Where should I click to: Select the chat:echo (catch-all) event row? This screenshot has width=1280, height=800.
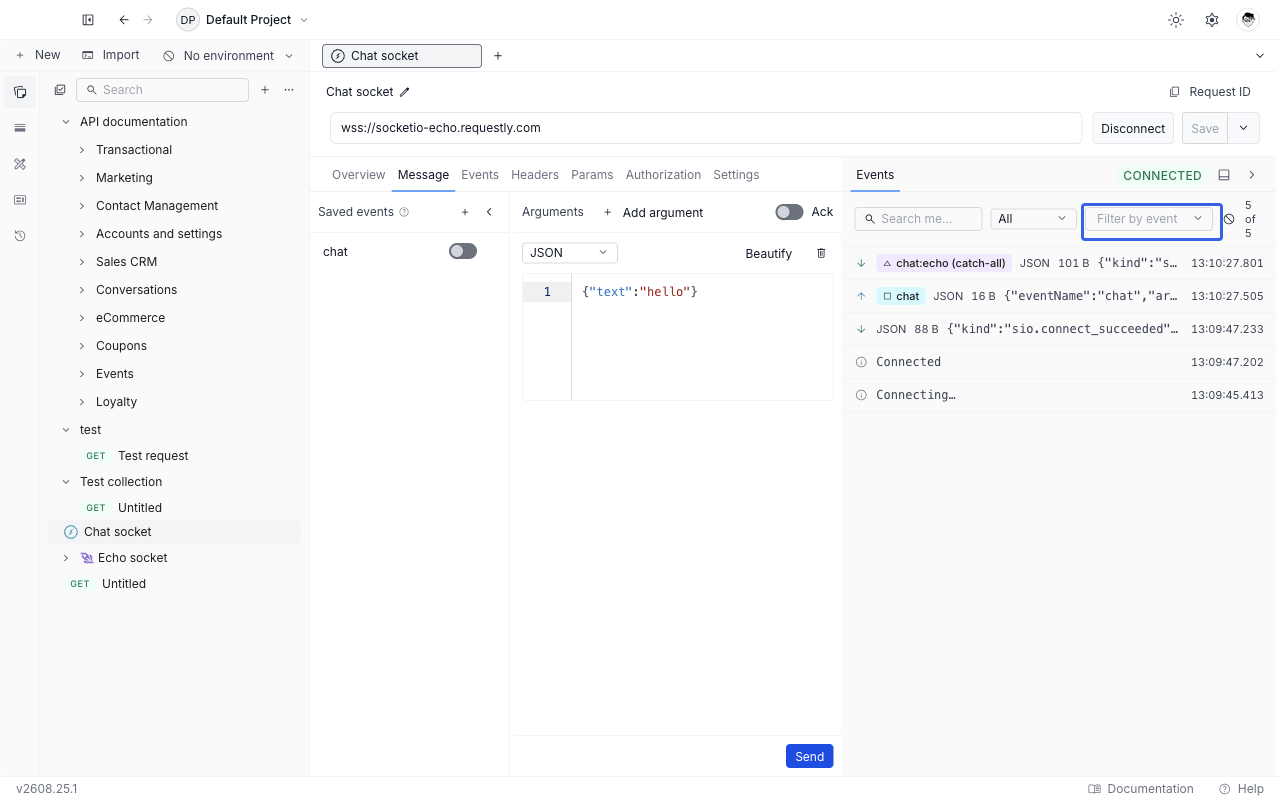pyautogui.click(x=1061, y=264)
